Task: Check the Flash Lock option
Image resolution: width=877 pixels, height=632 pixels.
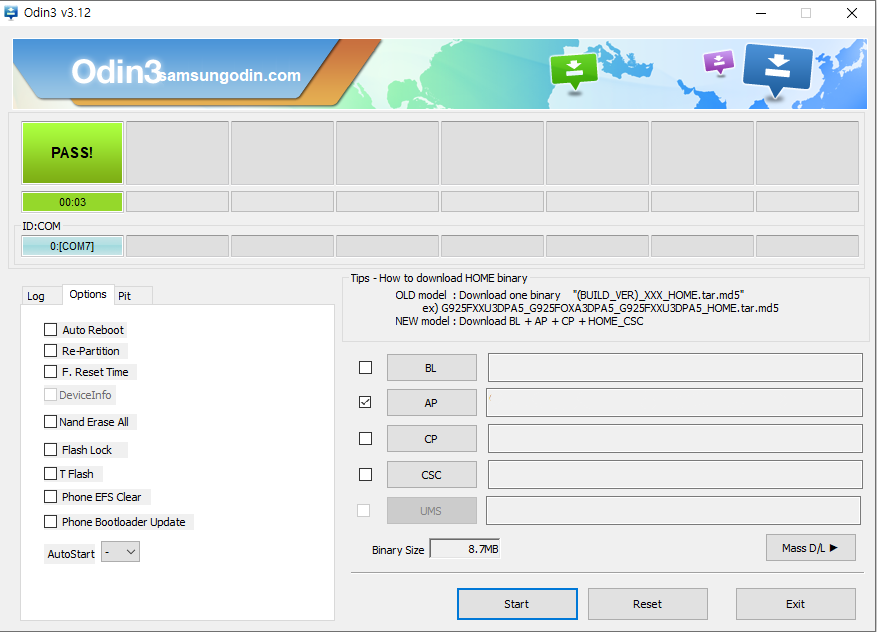Action: point(50,450)
